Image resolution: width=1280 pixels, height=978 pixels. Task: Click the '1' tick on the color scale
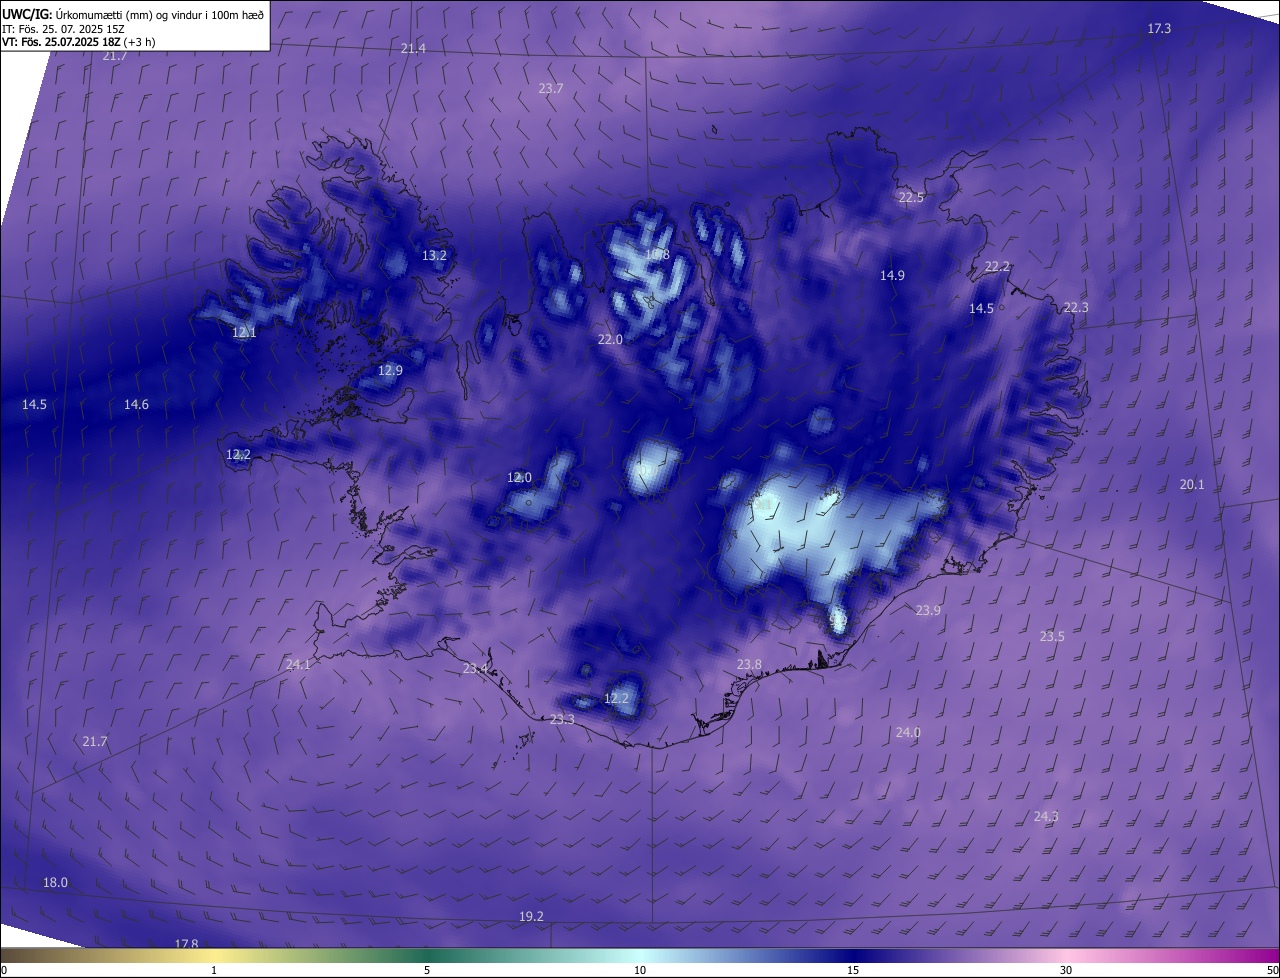(x=214, y=970)
